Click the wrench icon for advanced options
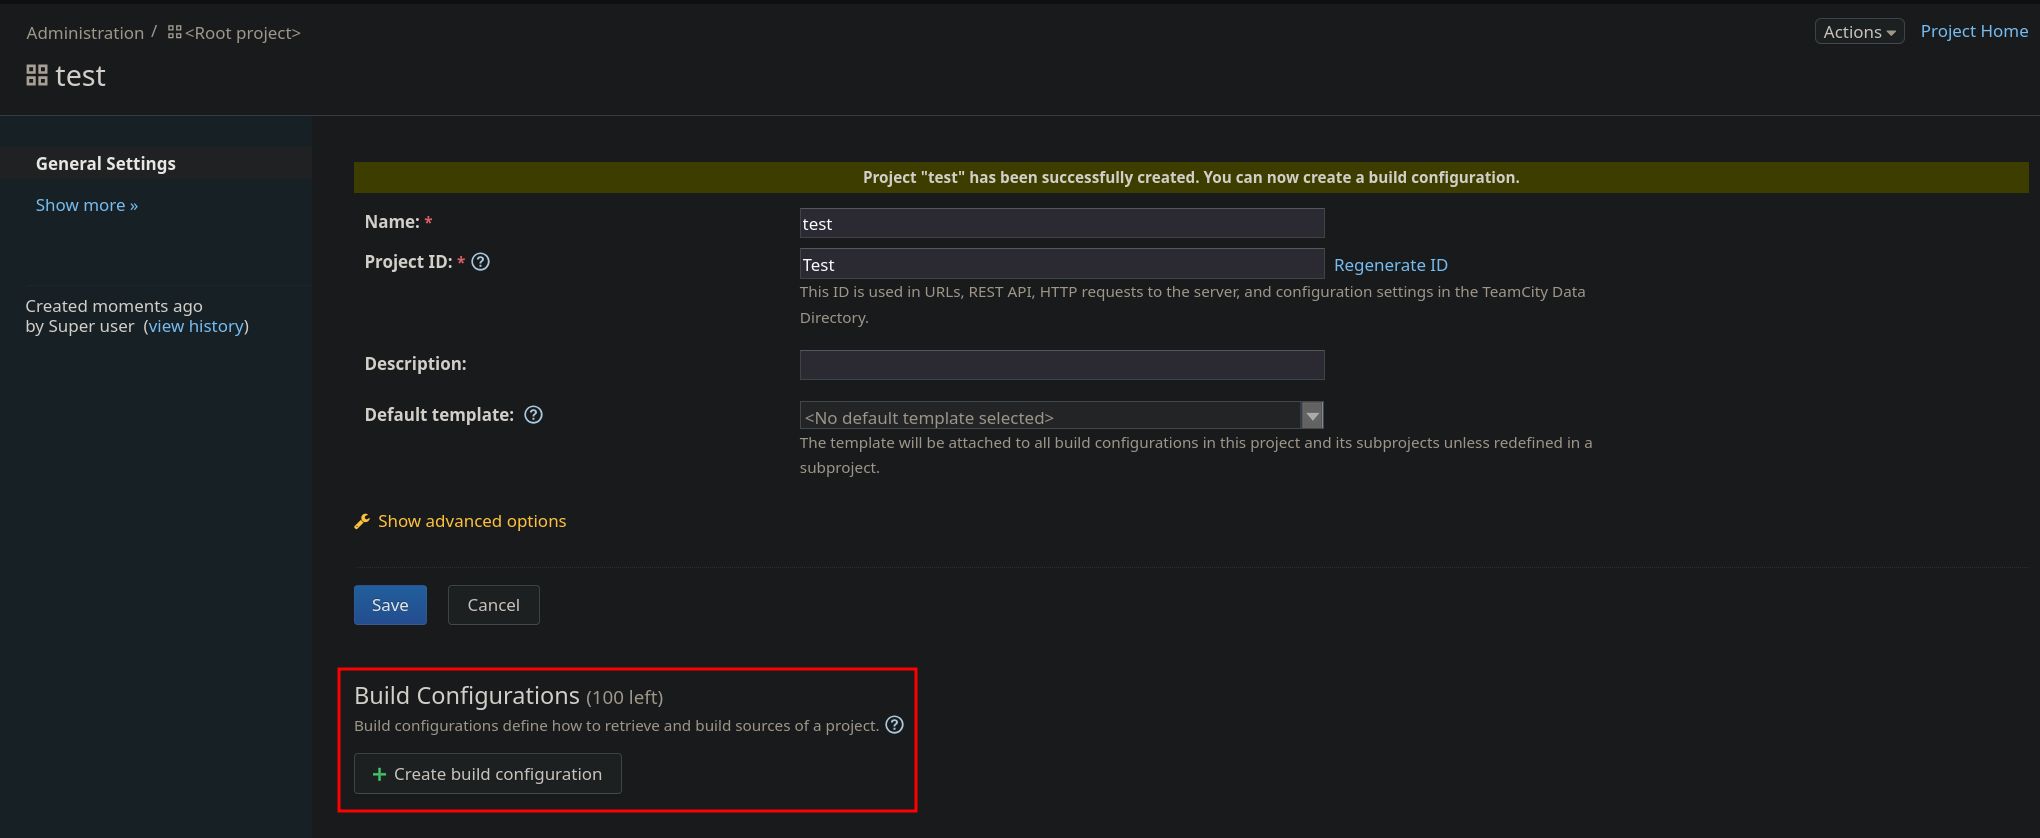The width and height of the screenshot is (2040, 838). pyautogui.click(x=362, y=521)
